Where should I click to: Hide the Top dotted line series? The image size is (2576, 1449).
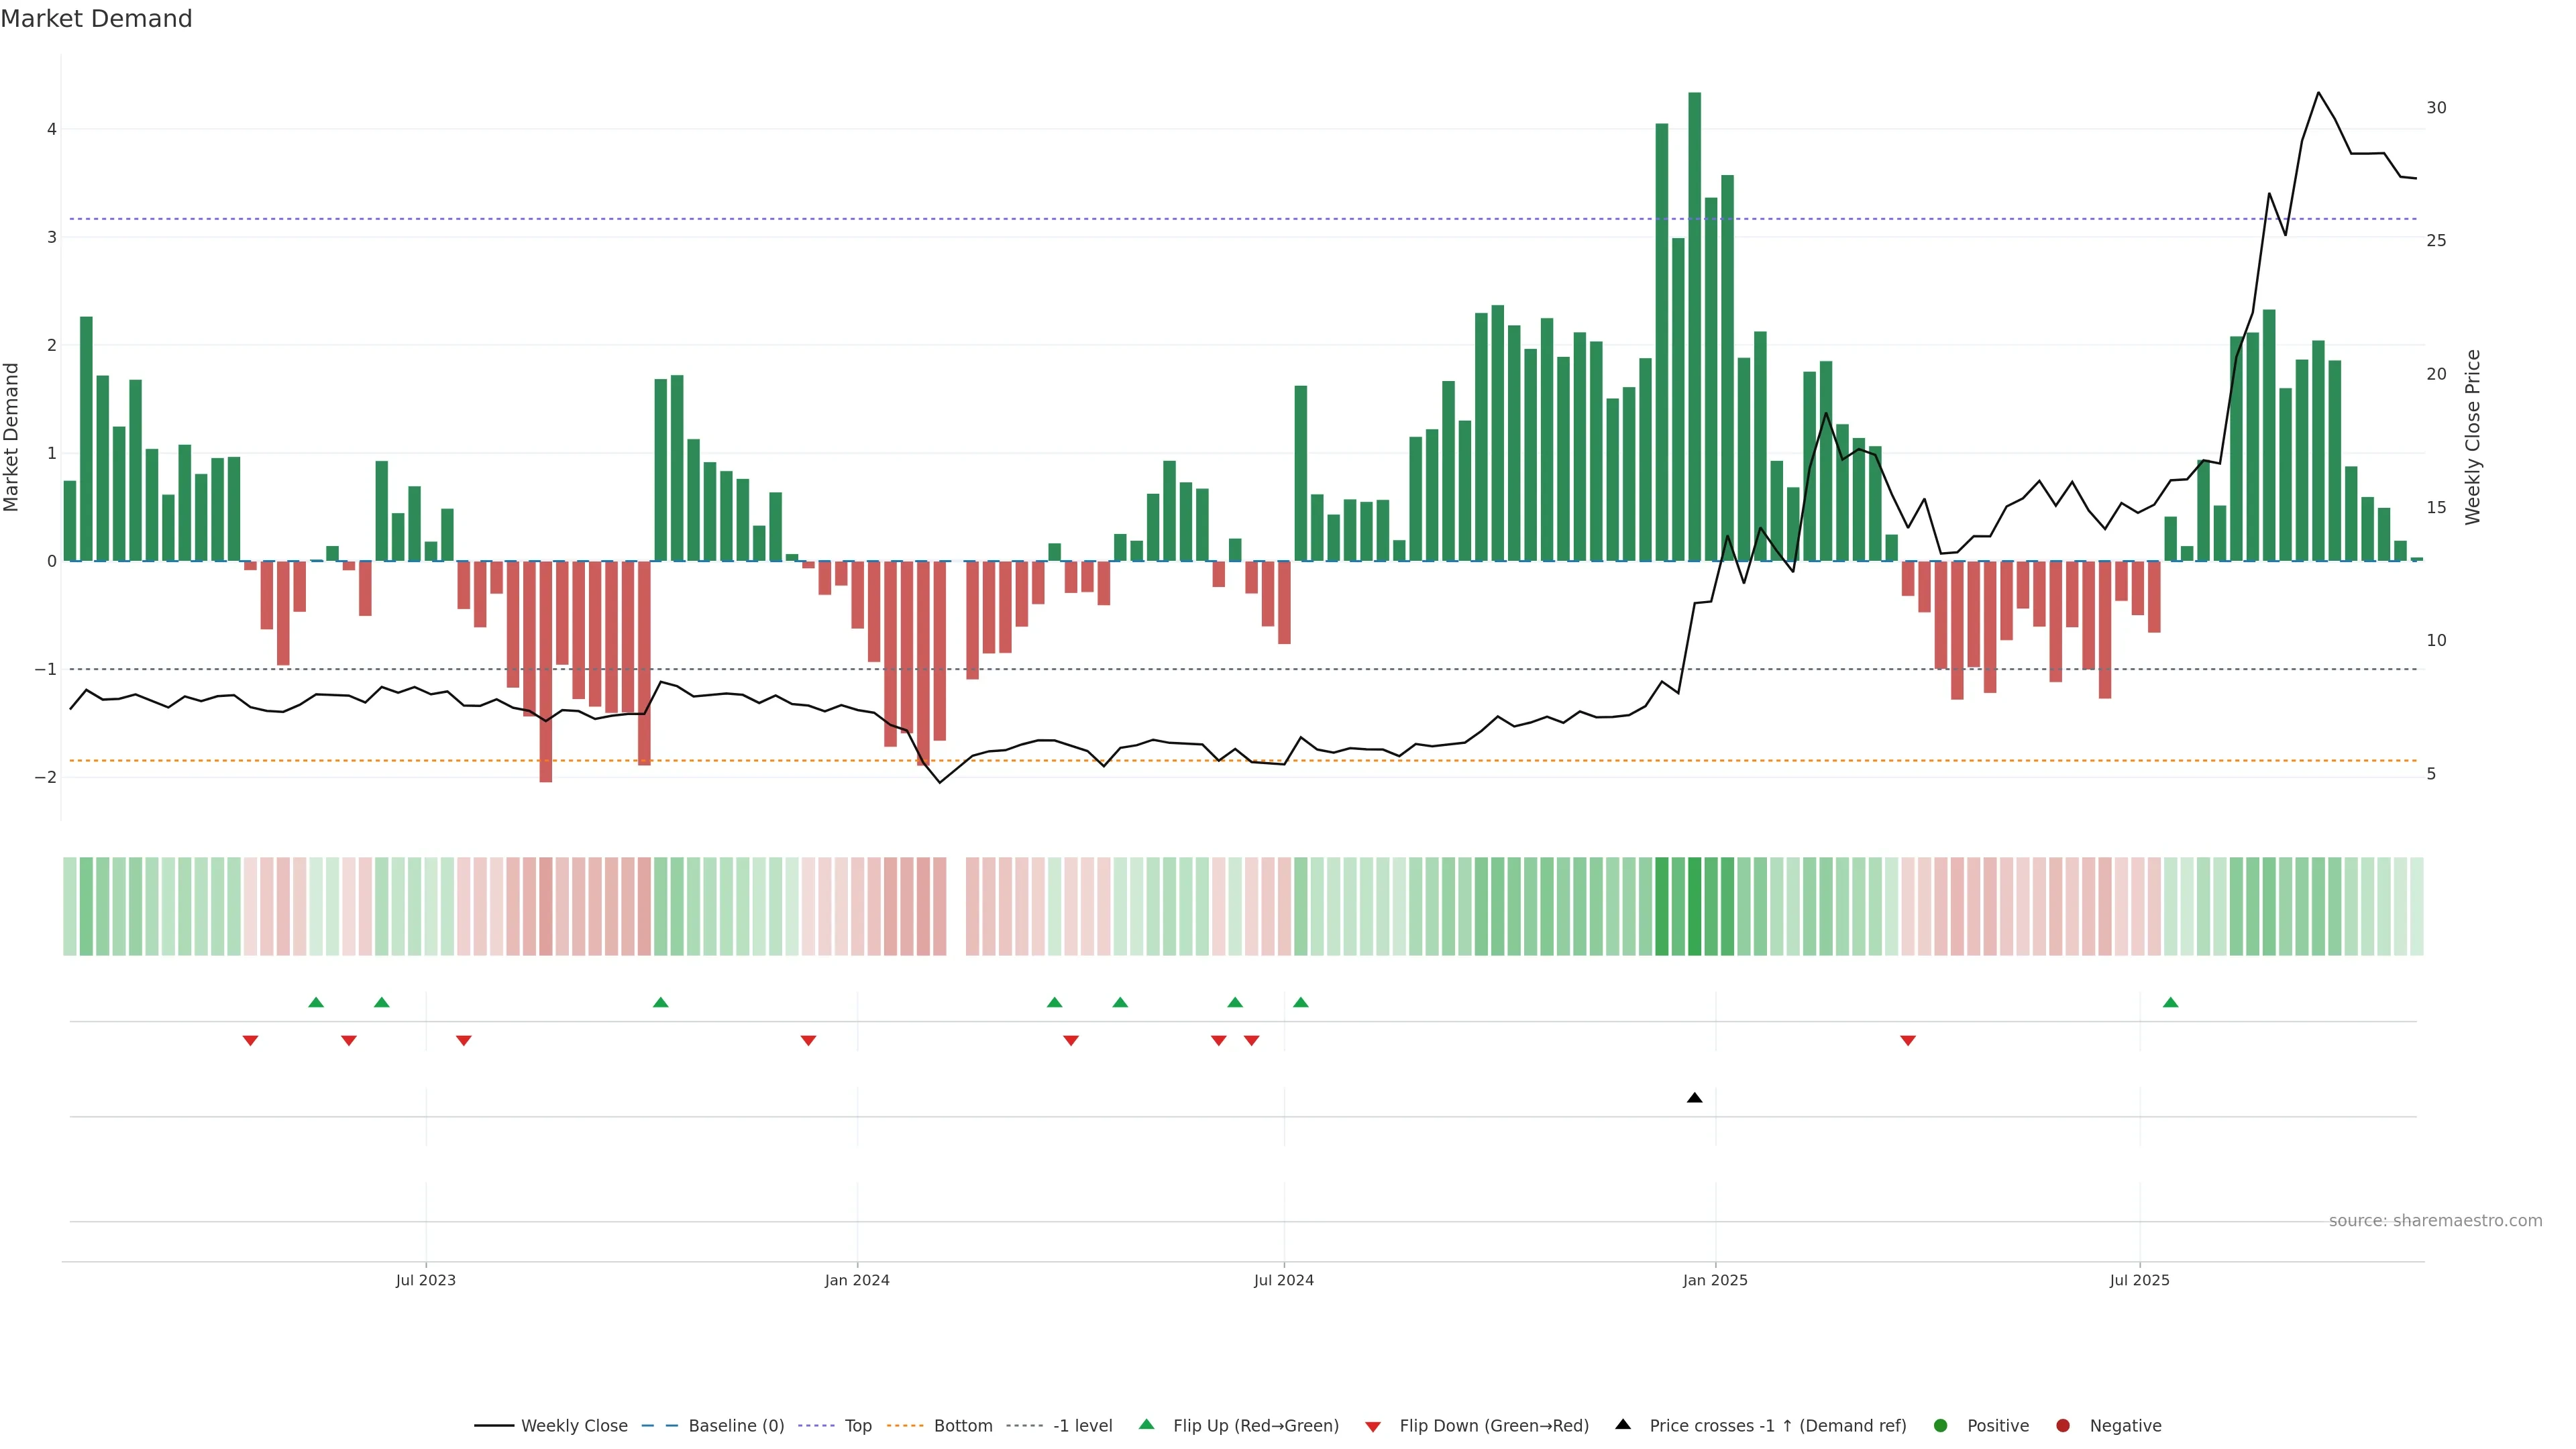tap(857, 1426)
